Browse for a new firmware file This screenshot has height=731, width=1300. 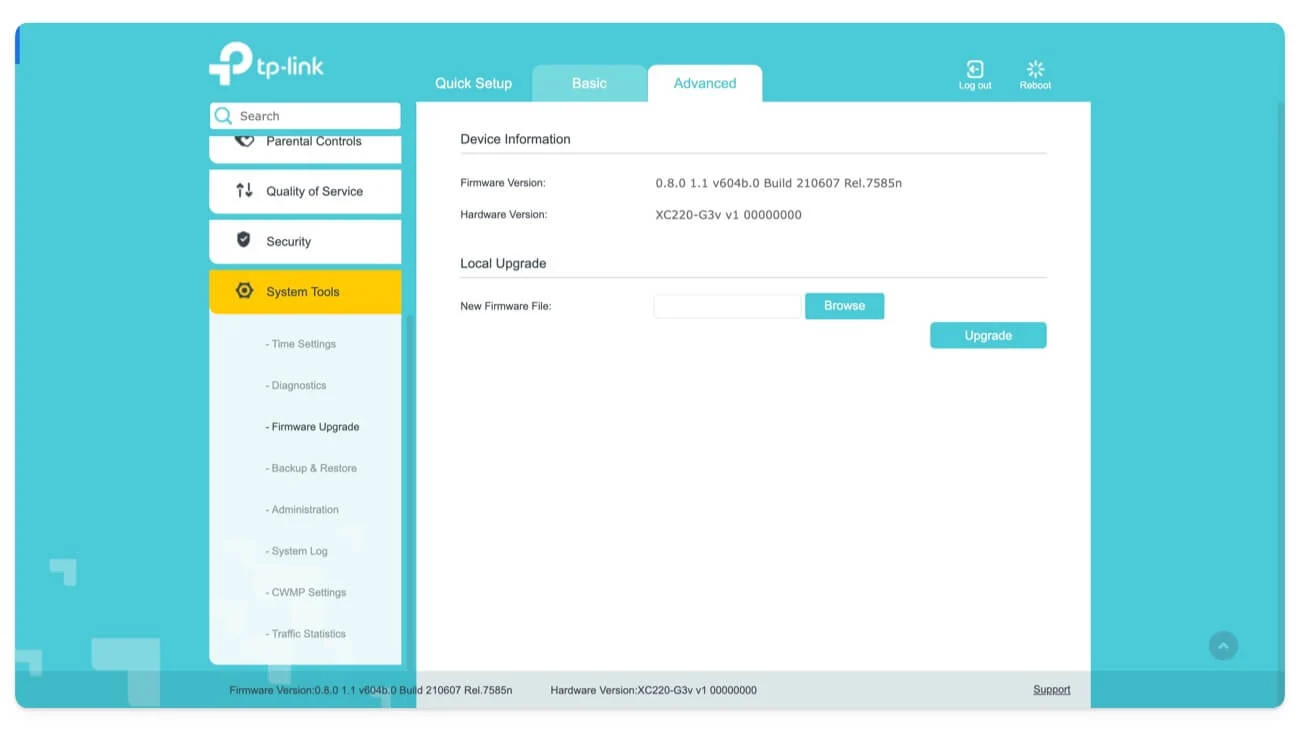coord(844,306)
